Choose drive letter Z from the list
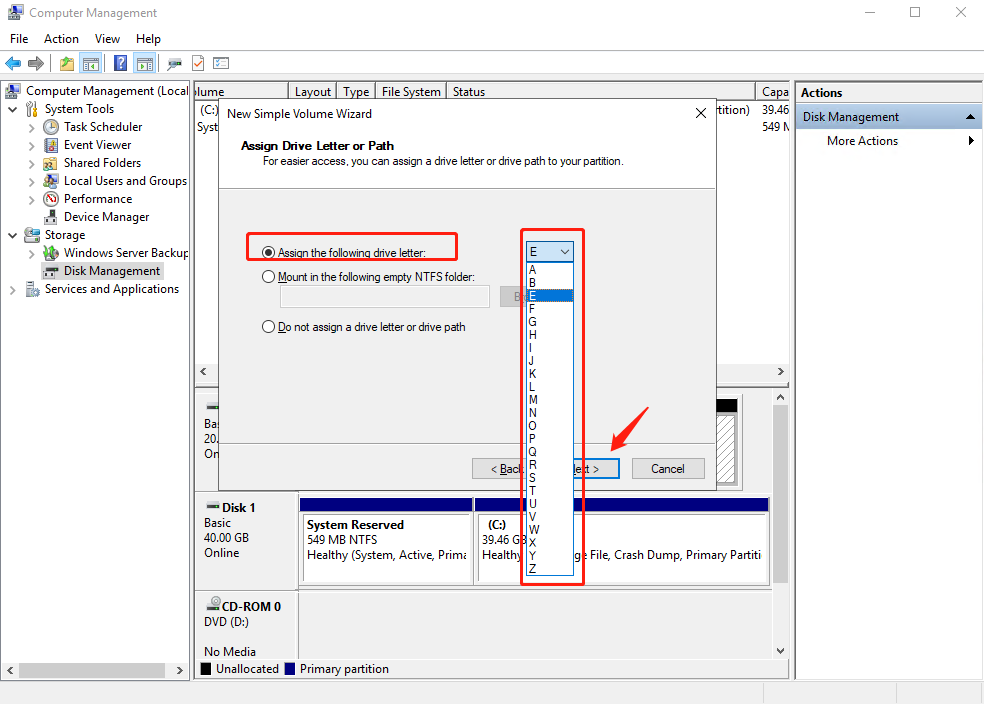This screenshot has width=984, height=704. click(550, 568)
